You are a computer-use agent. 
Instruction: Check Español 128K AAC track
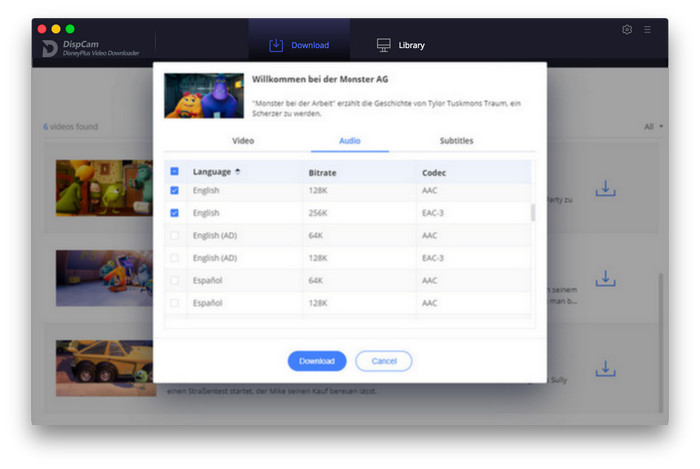pyautogui.click(x=175, y=303)
